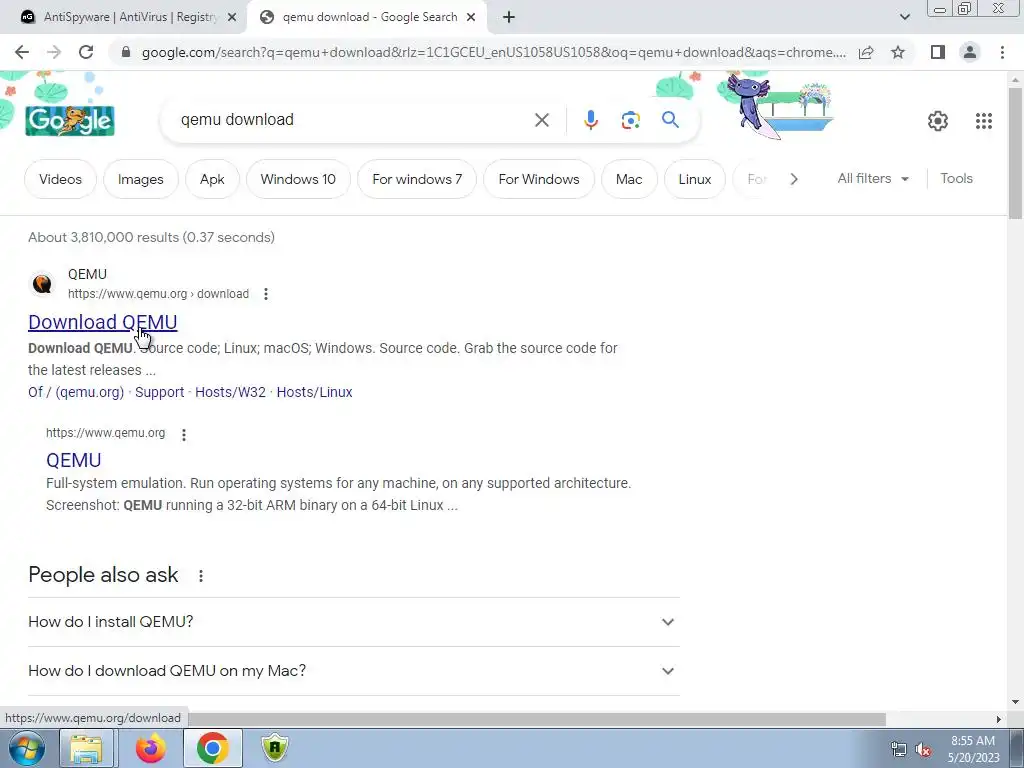
Task: Open the QEMU homepage result
Action: point(73,460)
